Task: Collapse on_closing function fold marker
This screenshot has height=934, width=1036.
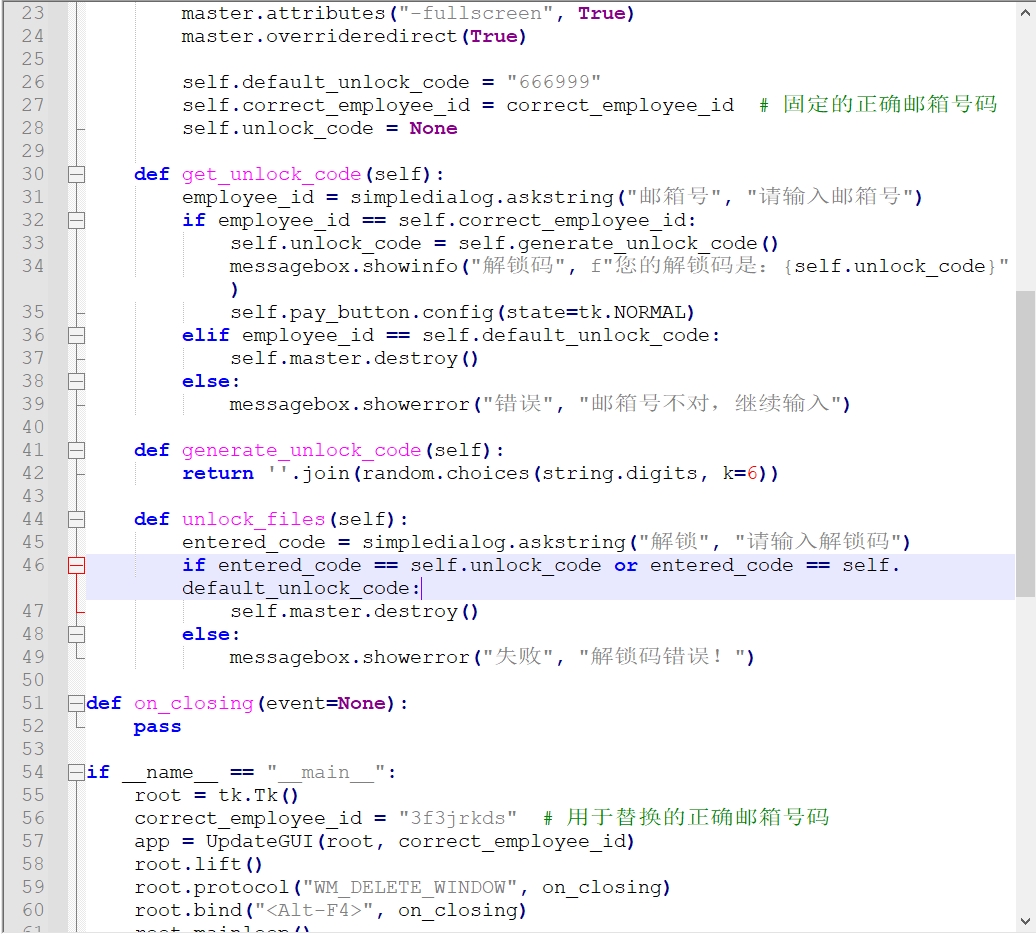Action: (x=77, y=703)
